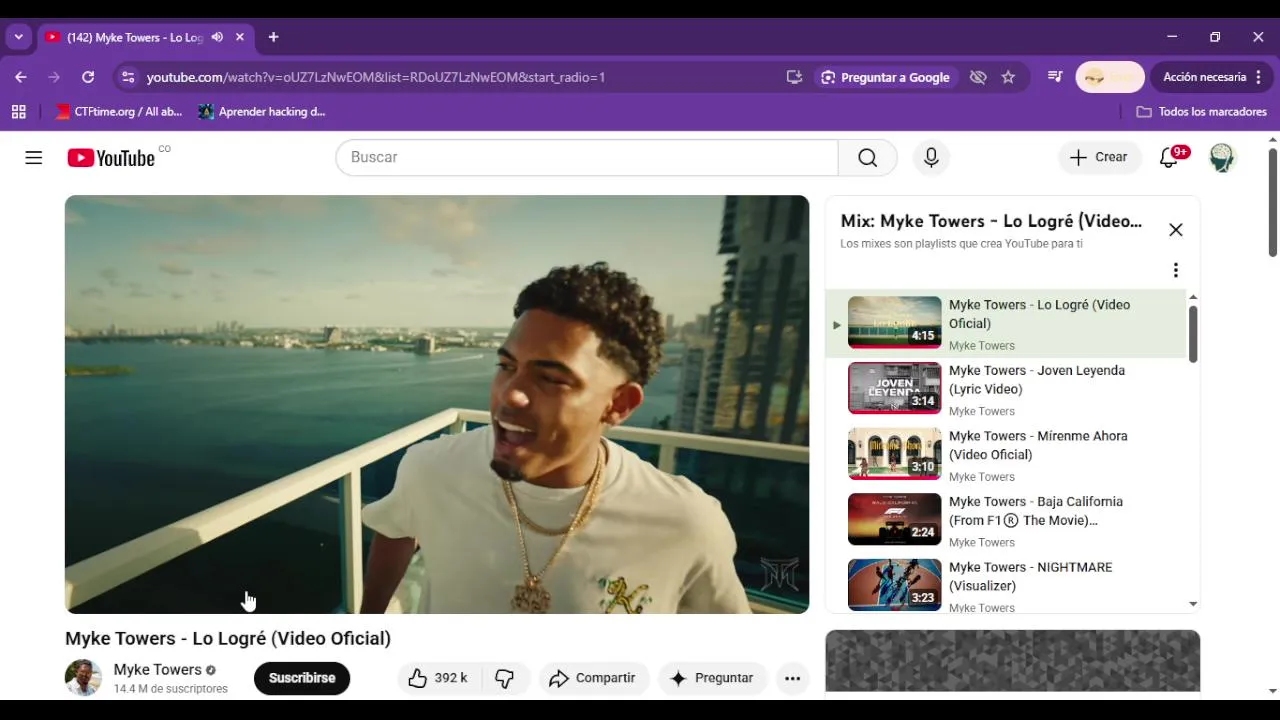Start voice search with microphone icon

(x=931, y=157)
